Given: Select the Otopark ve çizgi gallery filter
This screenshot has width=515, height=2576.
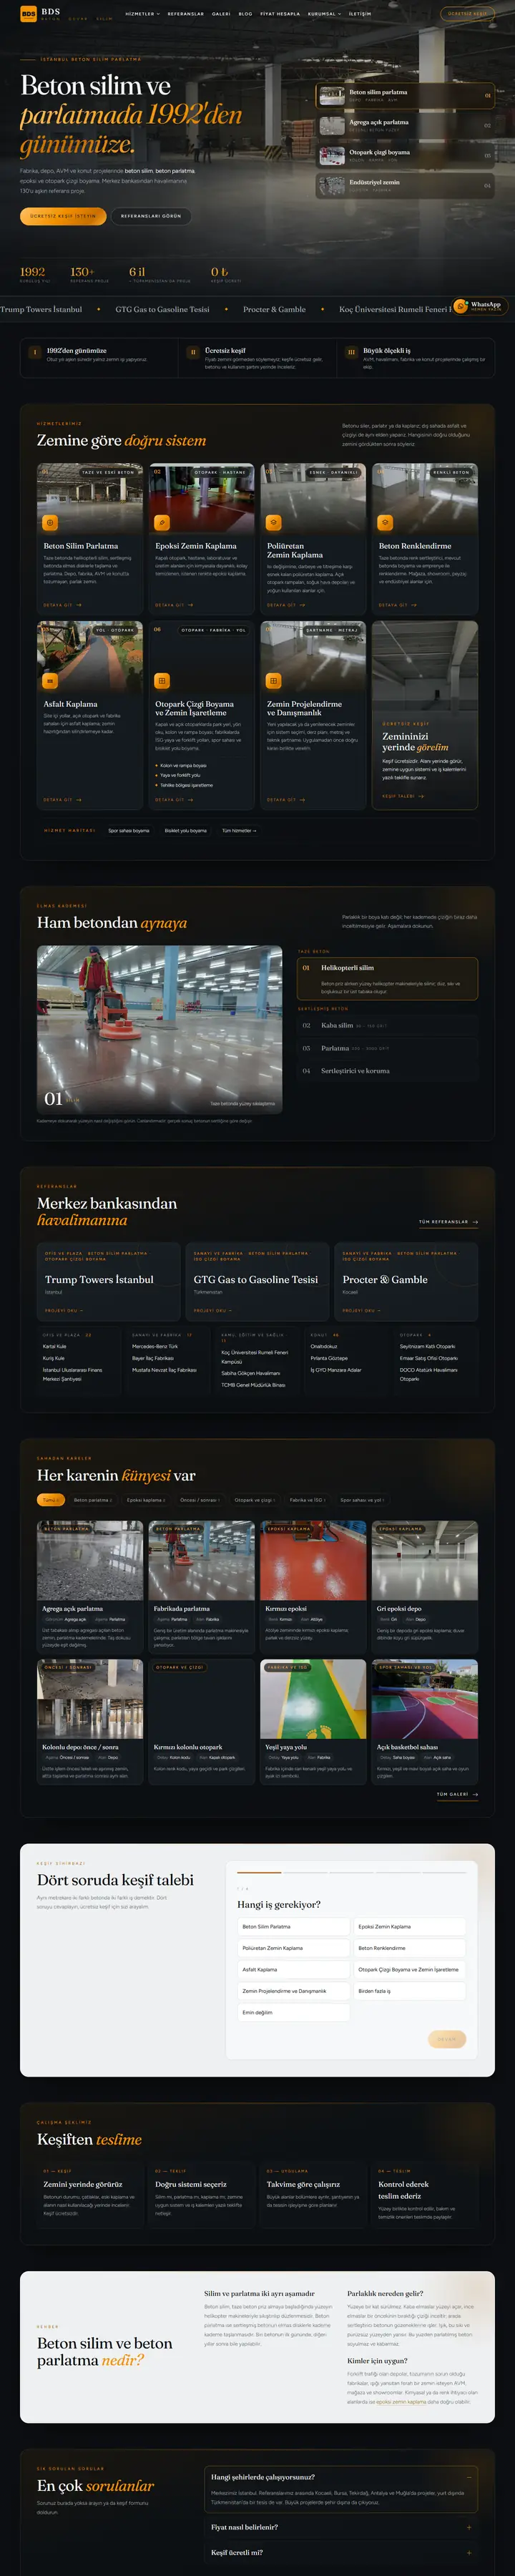Looking at the screenshot, I should [x=254, y=1500].
